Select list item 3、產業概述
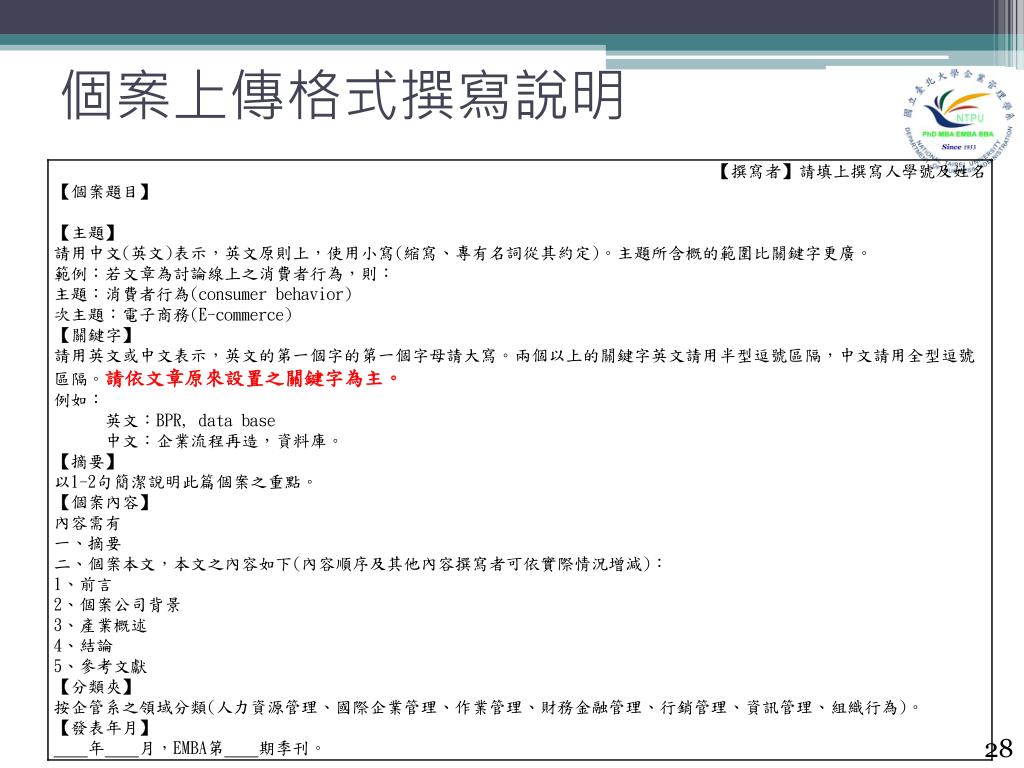Image resolution: width=1024 pixels, height=768 pixels. pos(101,626)
